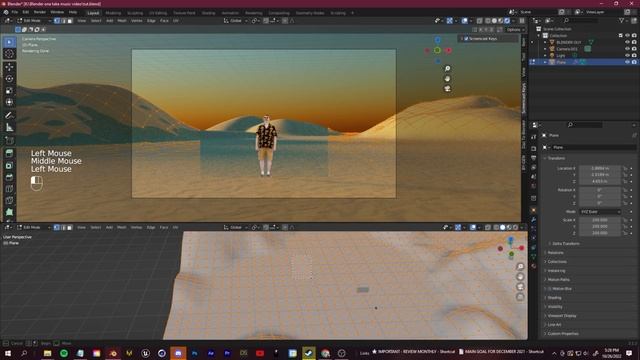Toggle X-ray in top viewport header
The width and height of the screenshot is (640, 360).
(480, 20)
